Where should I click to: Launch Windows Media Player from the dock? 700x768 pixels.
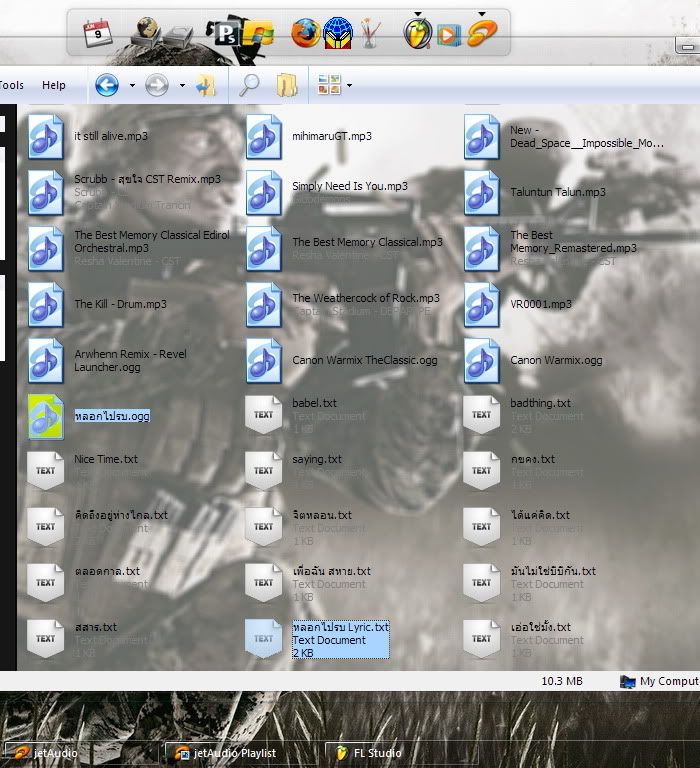coord(449,35)
